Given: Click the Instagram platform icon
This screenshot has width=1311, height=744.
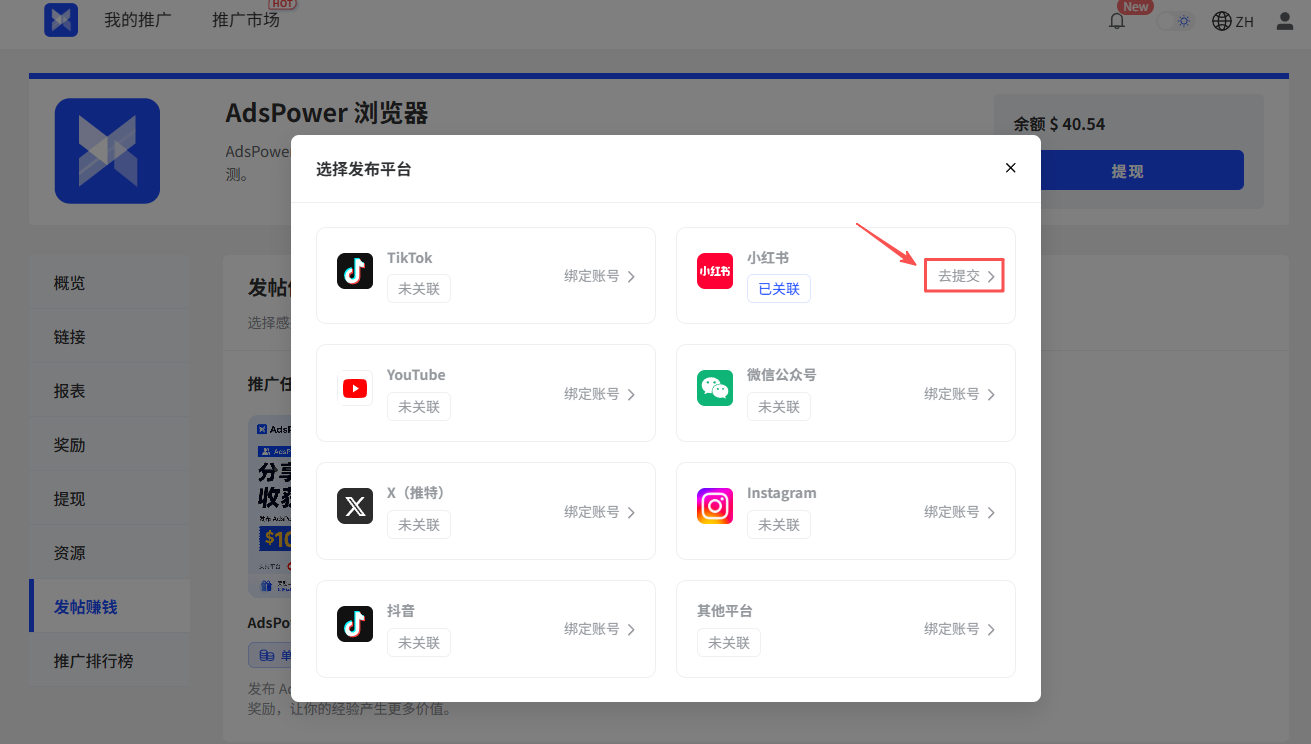Looking at the screenshot, I should (715, 506).
